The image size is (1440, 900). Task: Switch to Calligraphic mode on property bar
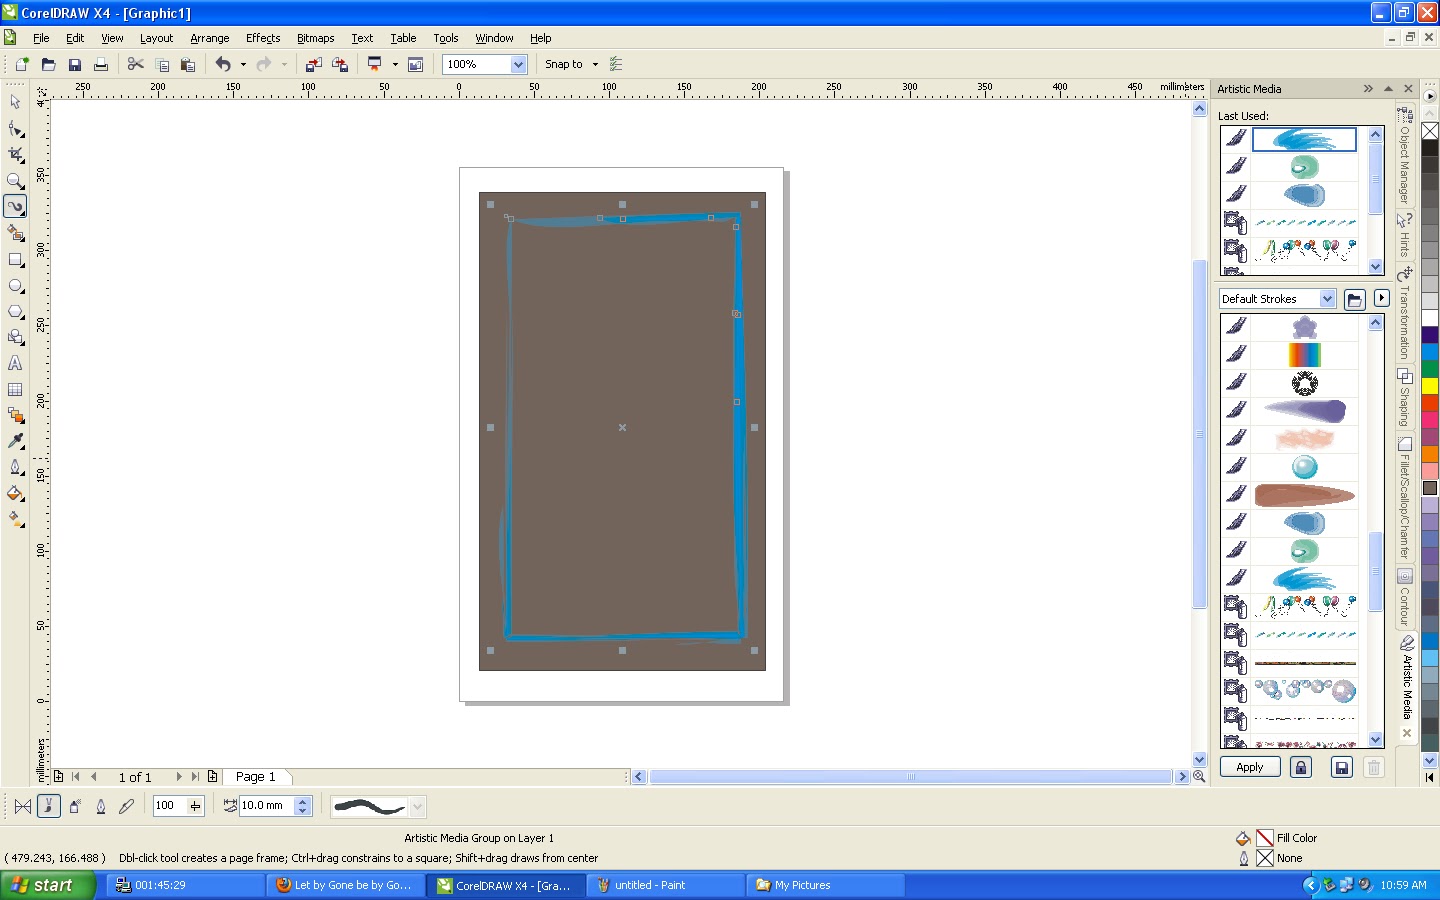(x=100, y=806)
